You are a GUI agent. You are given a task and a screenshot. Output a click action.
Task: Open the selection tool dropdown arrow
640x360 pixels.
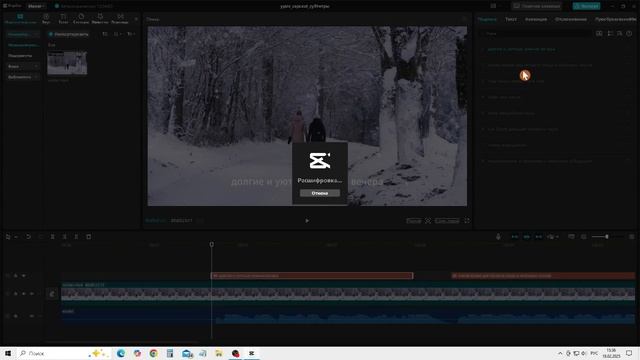(16, 237)
